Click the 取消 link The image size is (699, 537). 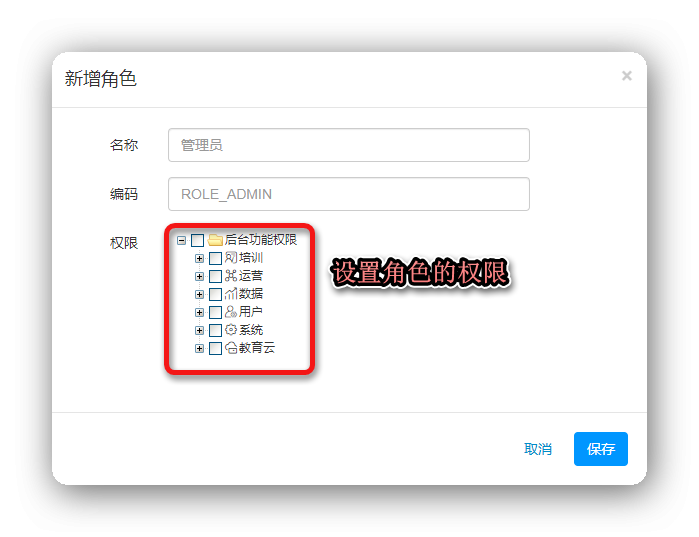(538, 449)
